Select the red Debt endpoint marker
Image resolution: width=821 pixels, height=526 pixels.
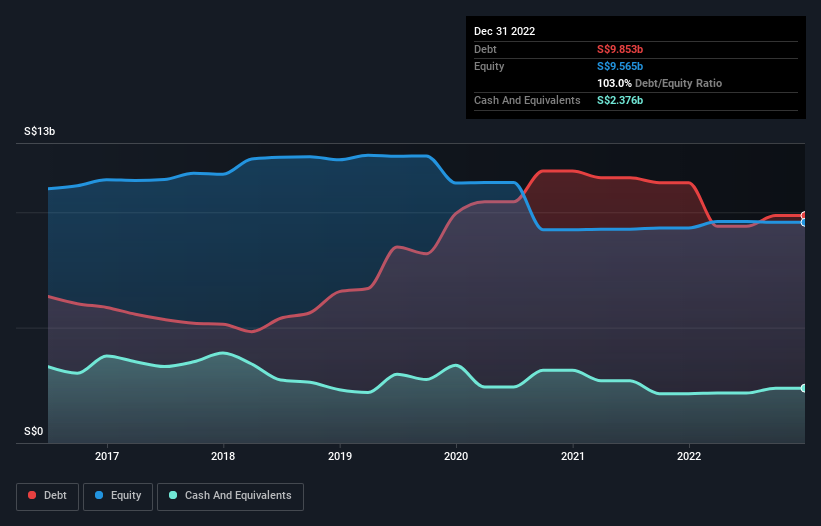[804, 216]
